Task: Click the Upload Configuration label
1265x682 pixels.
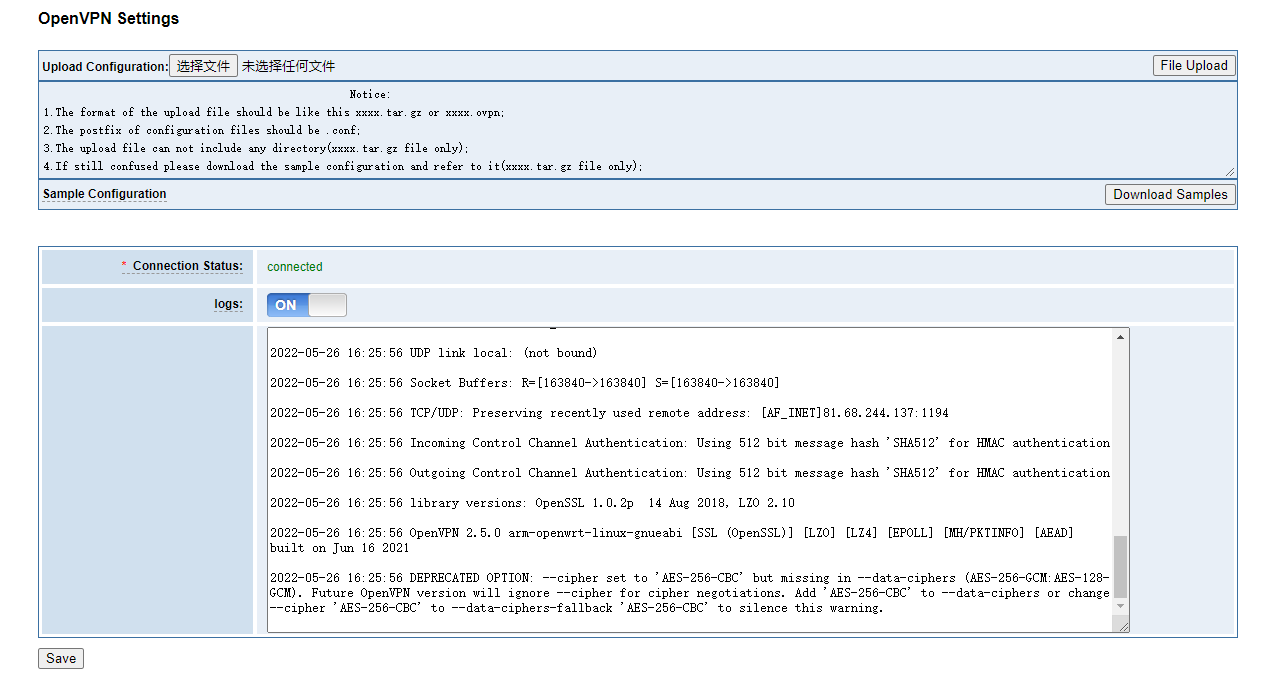Action: click(105, 67)
